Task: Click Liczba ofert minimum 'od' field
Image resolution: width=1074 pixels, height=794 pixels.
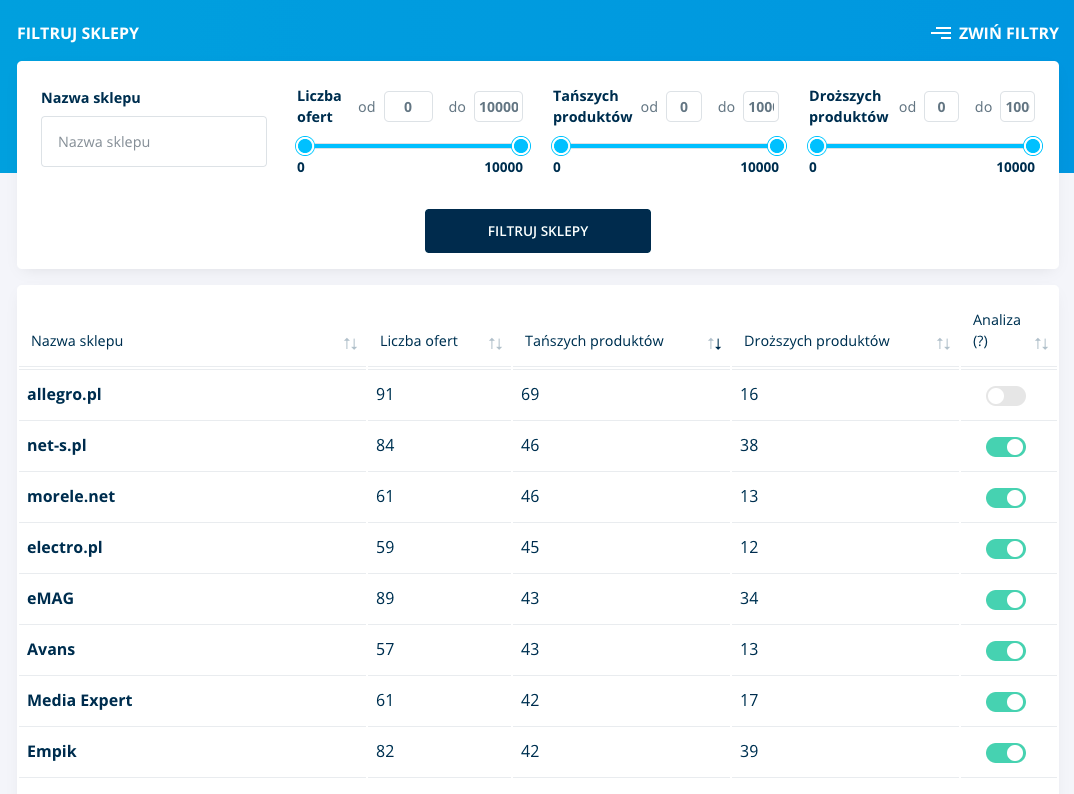Action: 408,107
